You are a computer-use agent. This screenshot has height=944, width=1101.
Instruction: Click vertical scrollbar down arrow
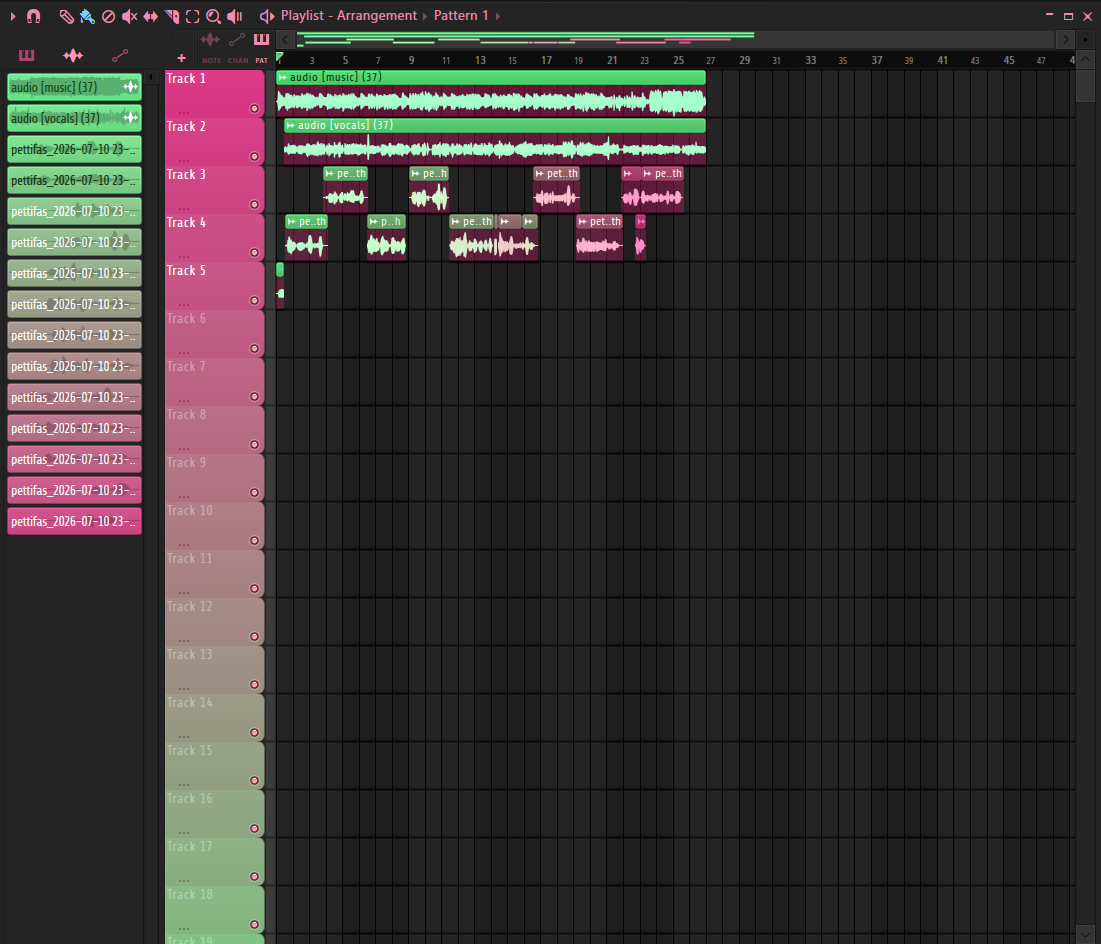tap(1086, 935)
